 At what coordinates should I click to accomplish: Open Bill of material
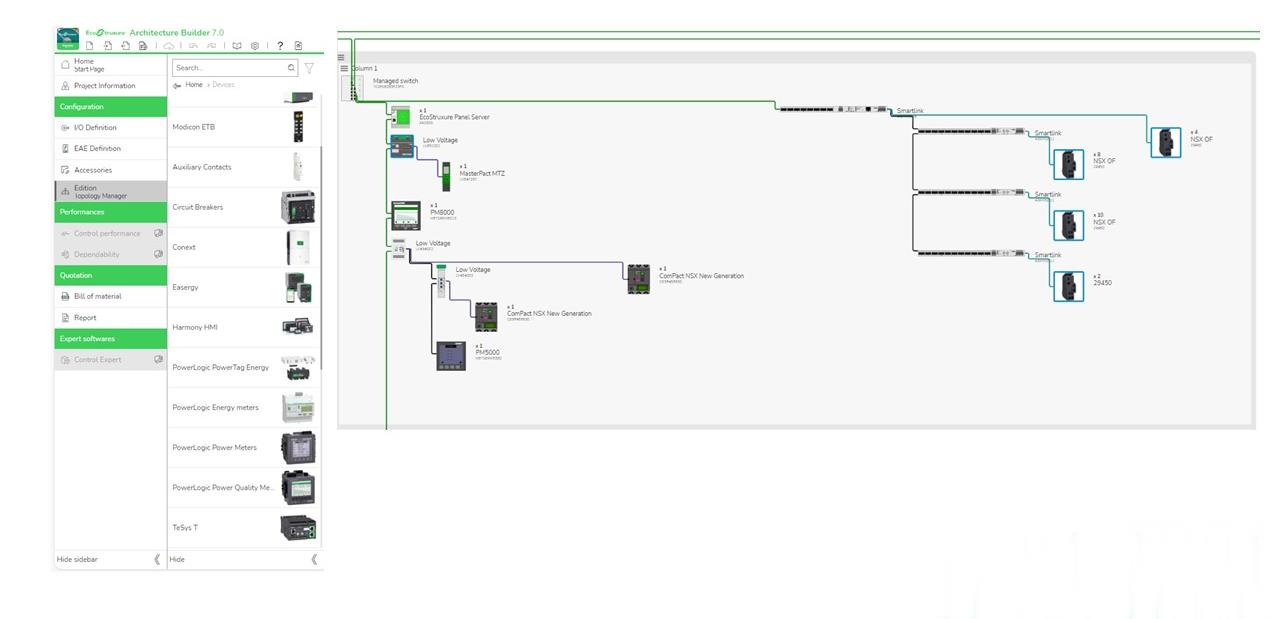[110, 296]
